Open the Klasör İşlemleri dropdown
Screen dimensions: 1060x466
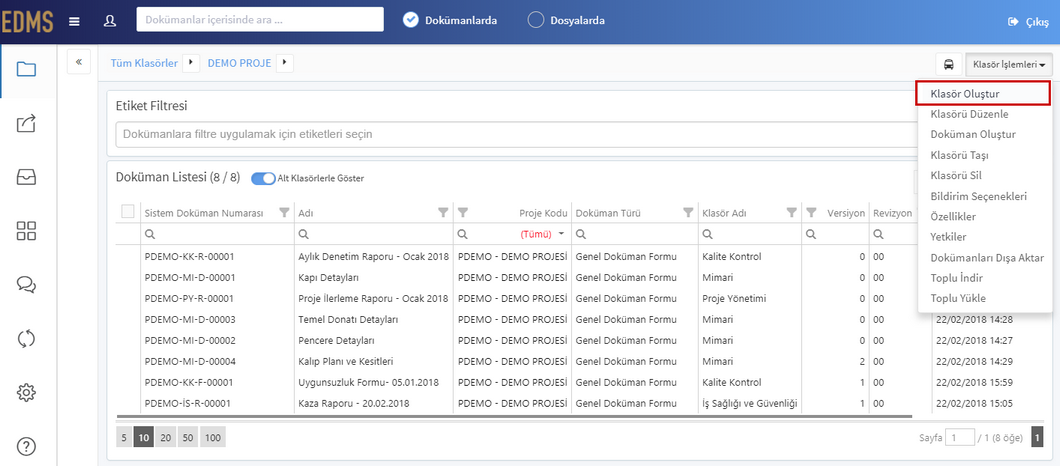tap(1009, 65)
